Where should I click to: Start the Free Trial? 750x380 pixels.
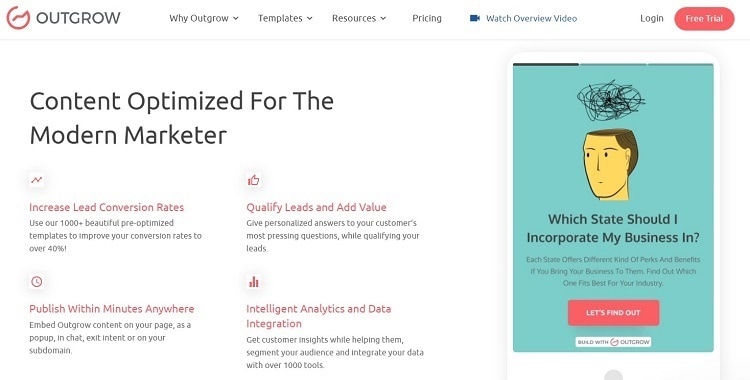(704, 19)
